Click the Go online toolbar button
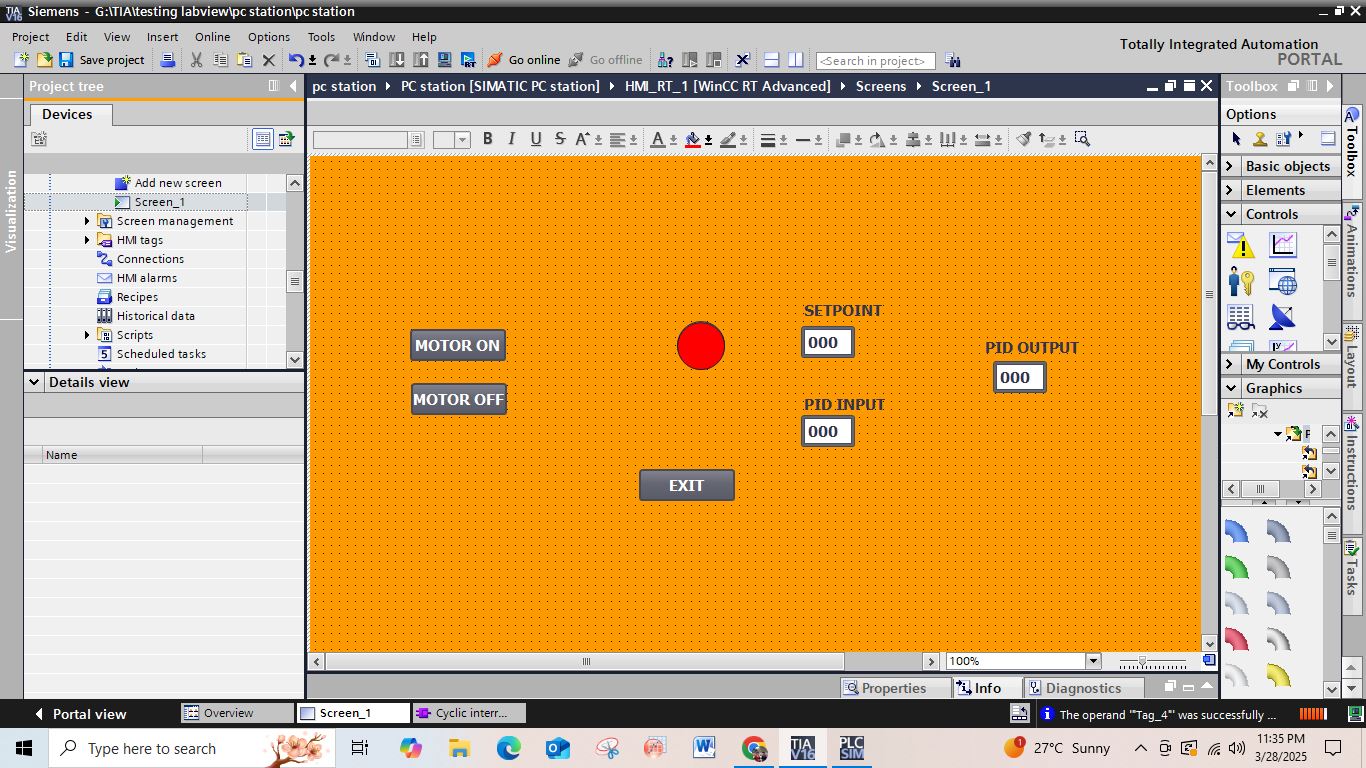This screenshot has height=768, width=1366. tap(524, 60)
